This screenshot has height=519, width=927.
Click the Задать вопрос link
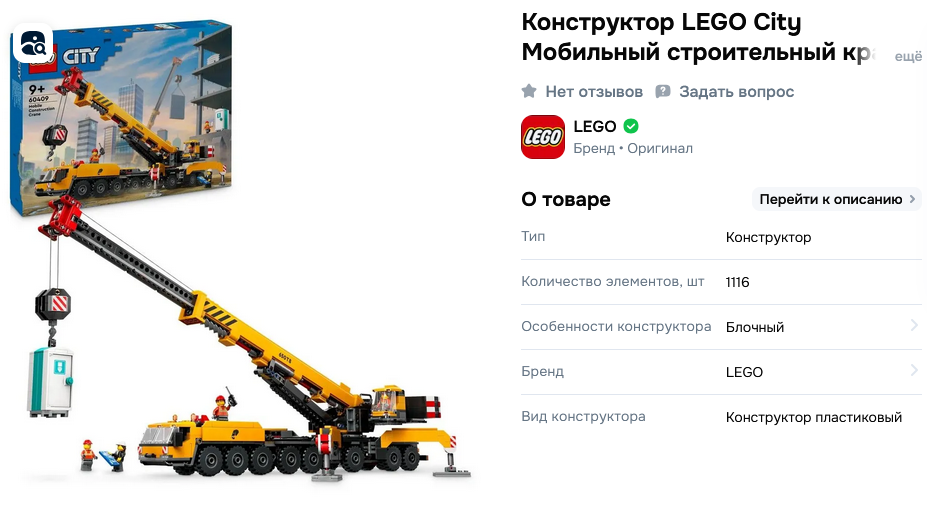[x=736, y=92]
